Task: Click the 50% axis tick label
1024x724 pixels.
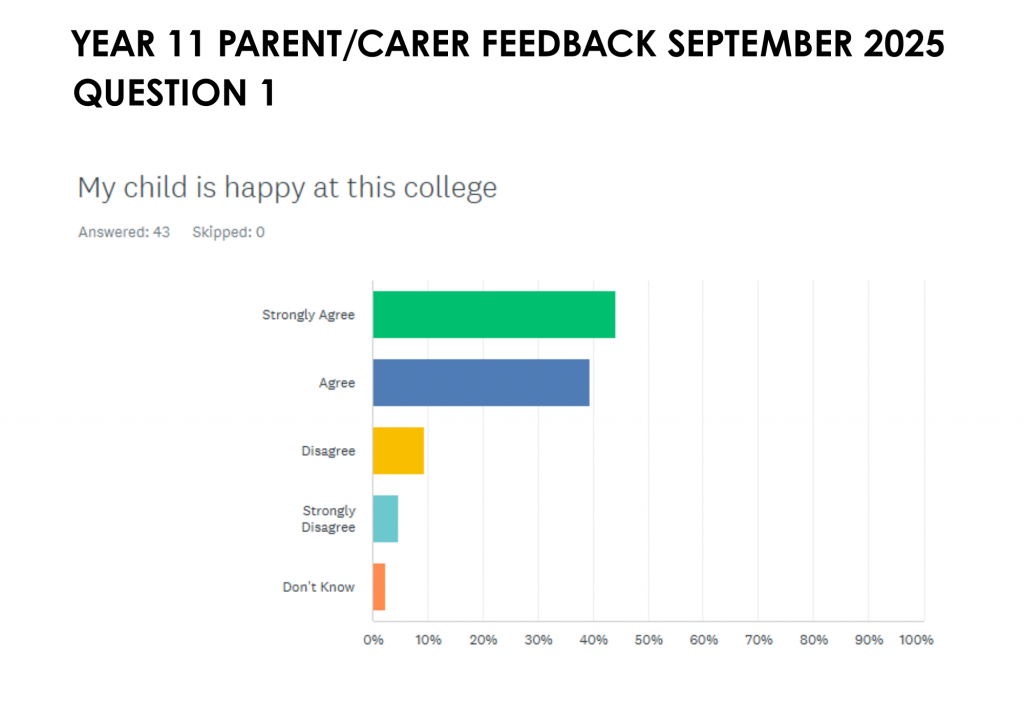Action: 648,640
